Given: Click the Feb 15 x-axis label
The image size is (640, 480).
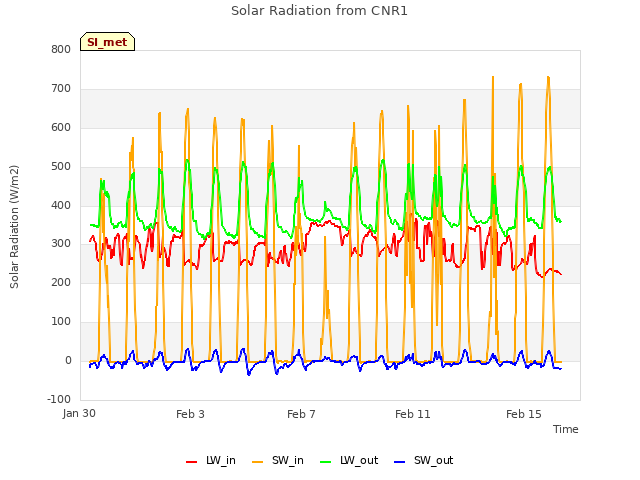Looking at the screenshot, I should pyautogui.click(x=524, y=414).
